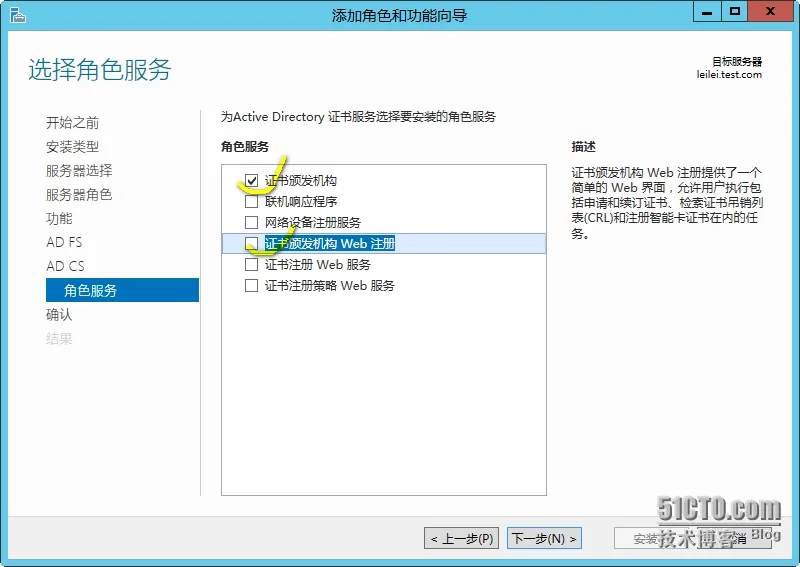This screenshot has height=567, width=800.
Task: Select the AD FS step
Action: (x=64, y=242)
